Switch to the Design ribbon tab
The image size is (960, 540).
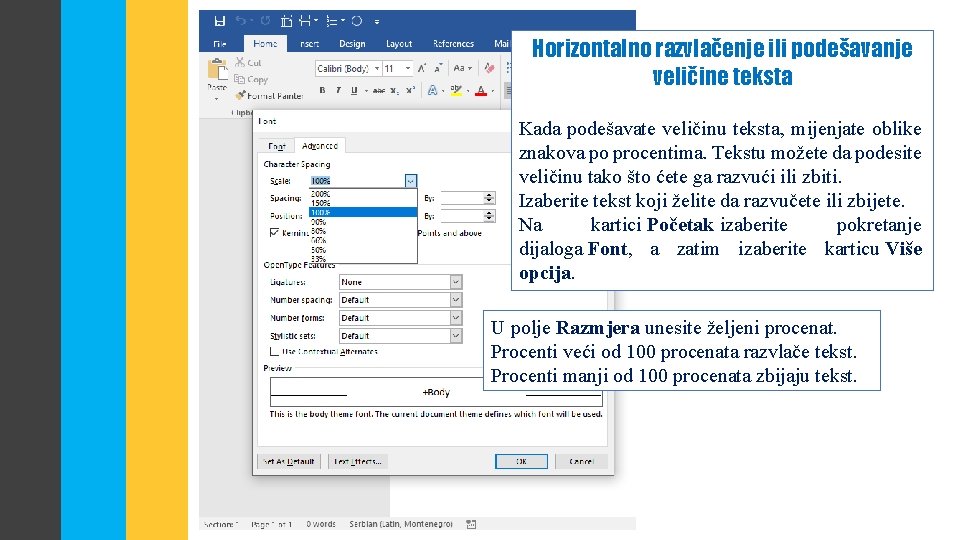click(352, 43)
